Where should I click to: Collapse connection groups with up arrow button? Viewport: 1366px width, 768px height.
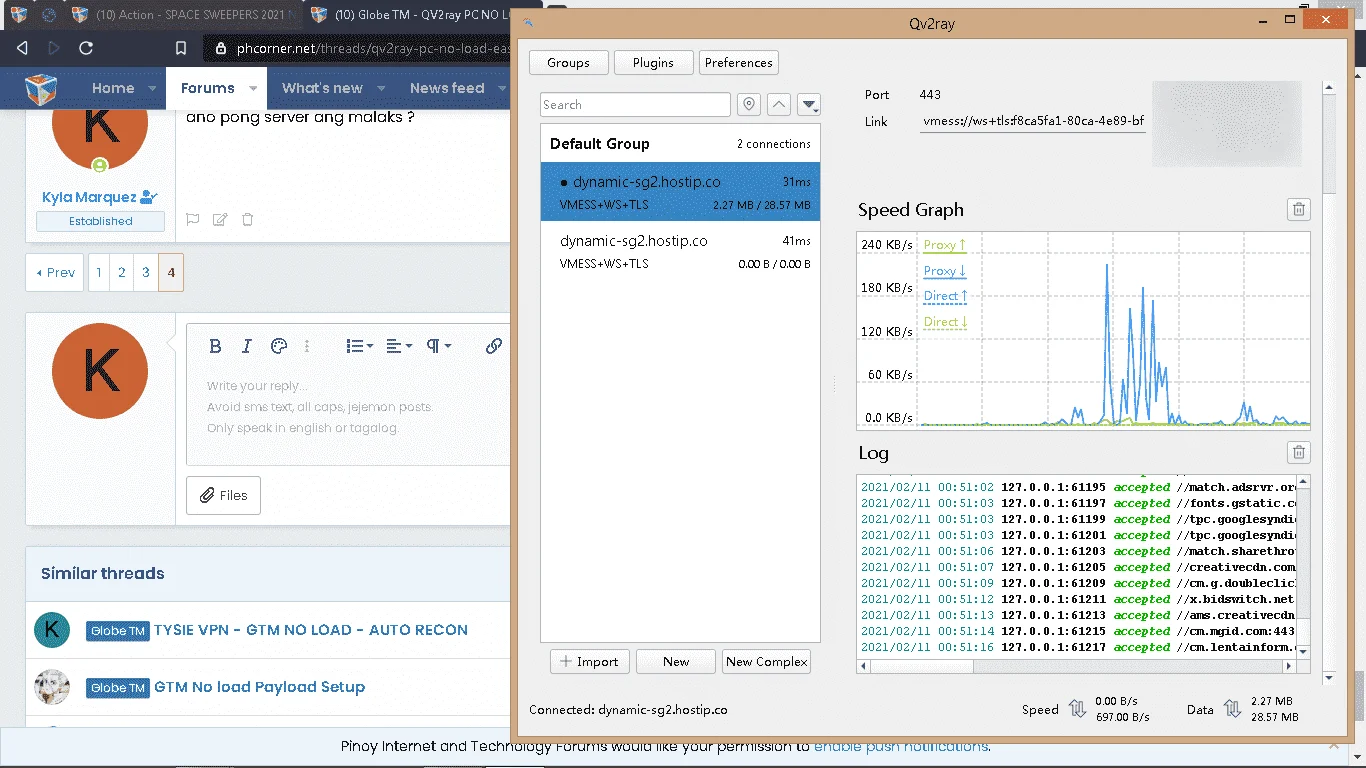click(779, 105)
